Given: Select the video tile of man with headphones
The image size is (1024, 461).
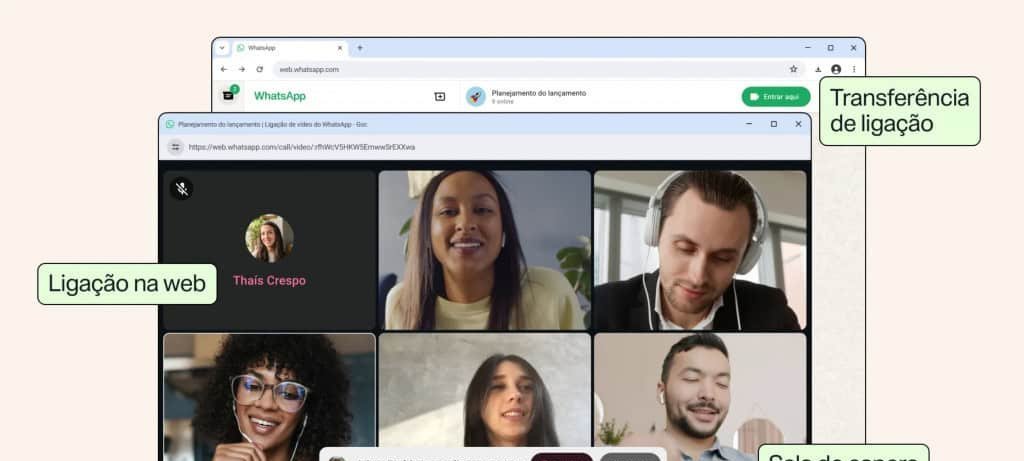Looking at the screenshot, I should point(700,250).
